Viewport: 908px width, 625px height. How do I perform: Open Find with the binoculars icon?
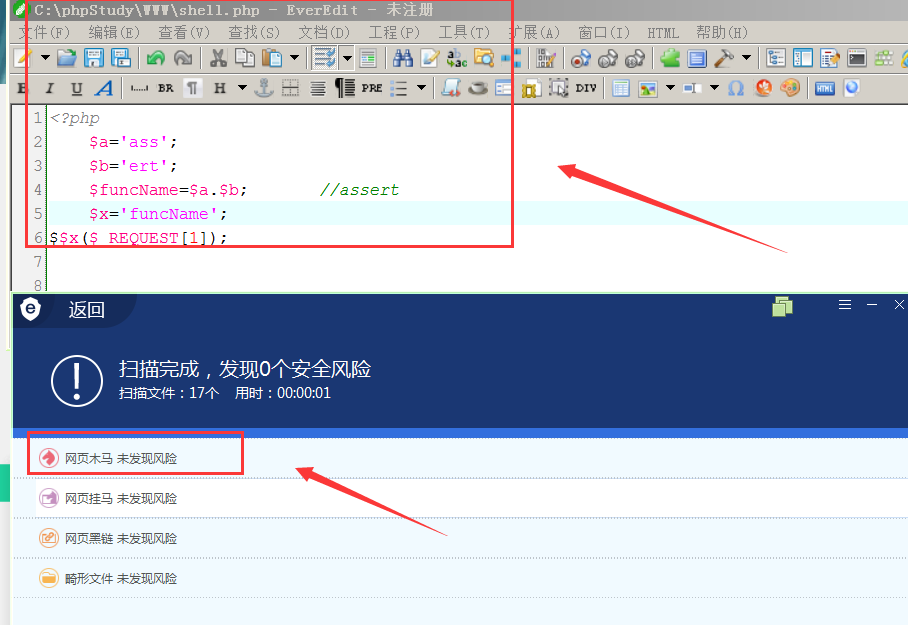coord(402,58)
